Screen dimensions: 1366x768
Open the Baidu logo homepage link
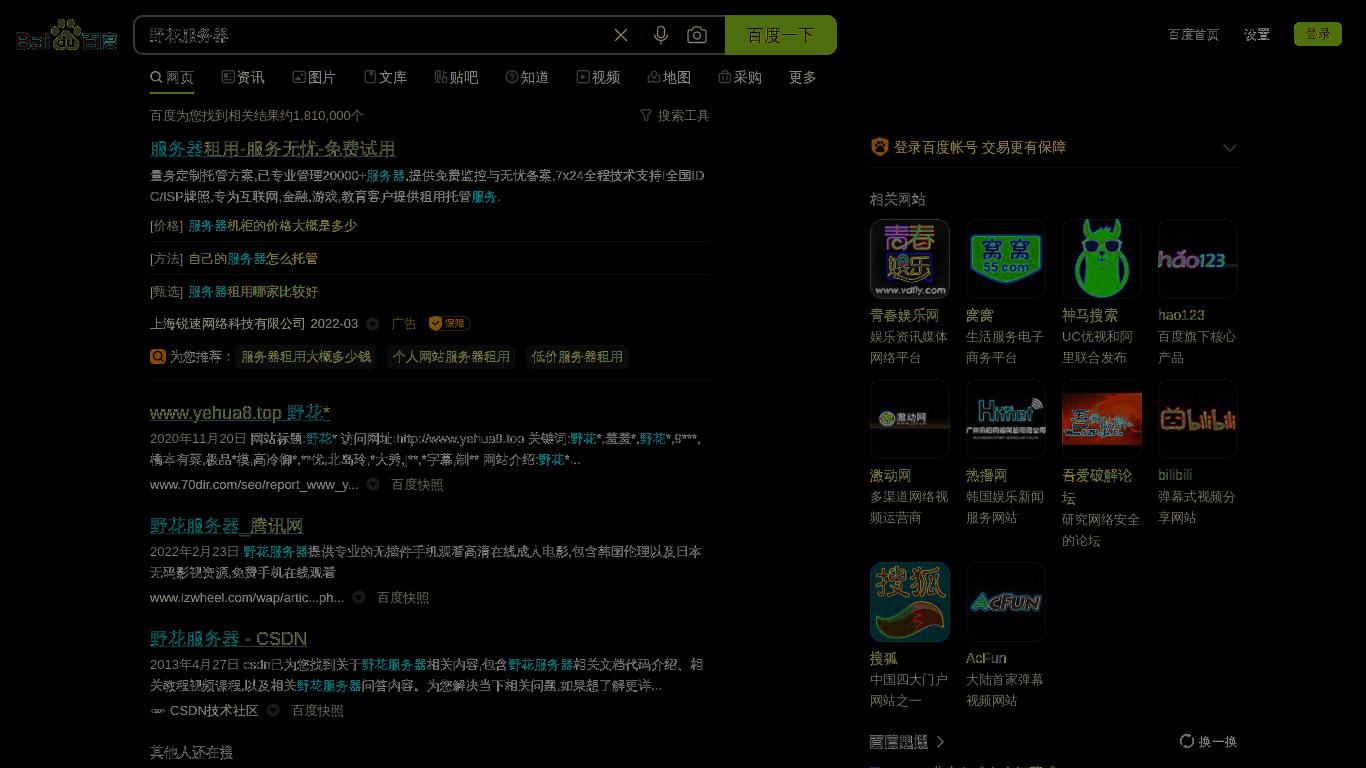tap(67, 36)
